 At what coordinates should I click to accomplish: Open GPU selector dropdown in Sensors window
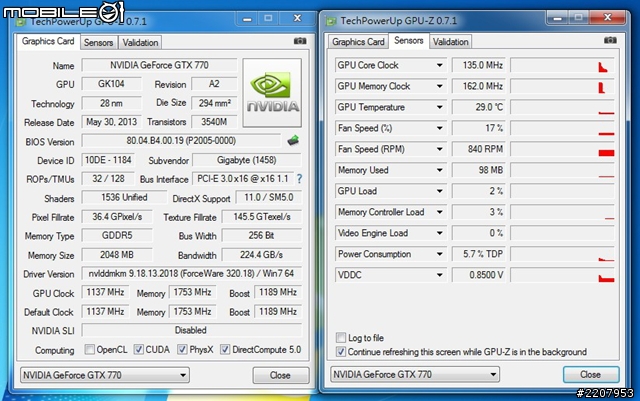tap(415, 374)
